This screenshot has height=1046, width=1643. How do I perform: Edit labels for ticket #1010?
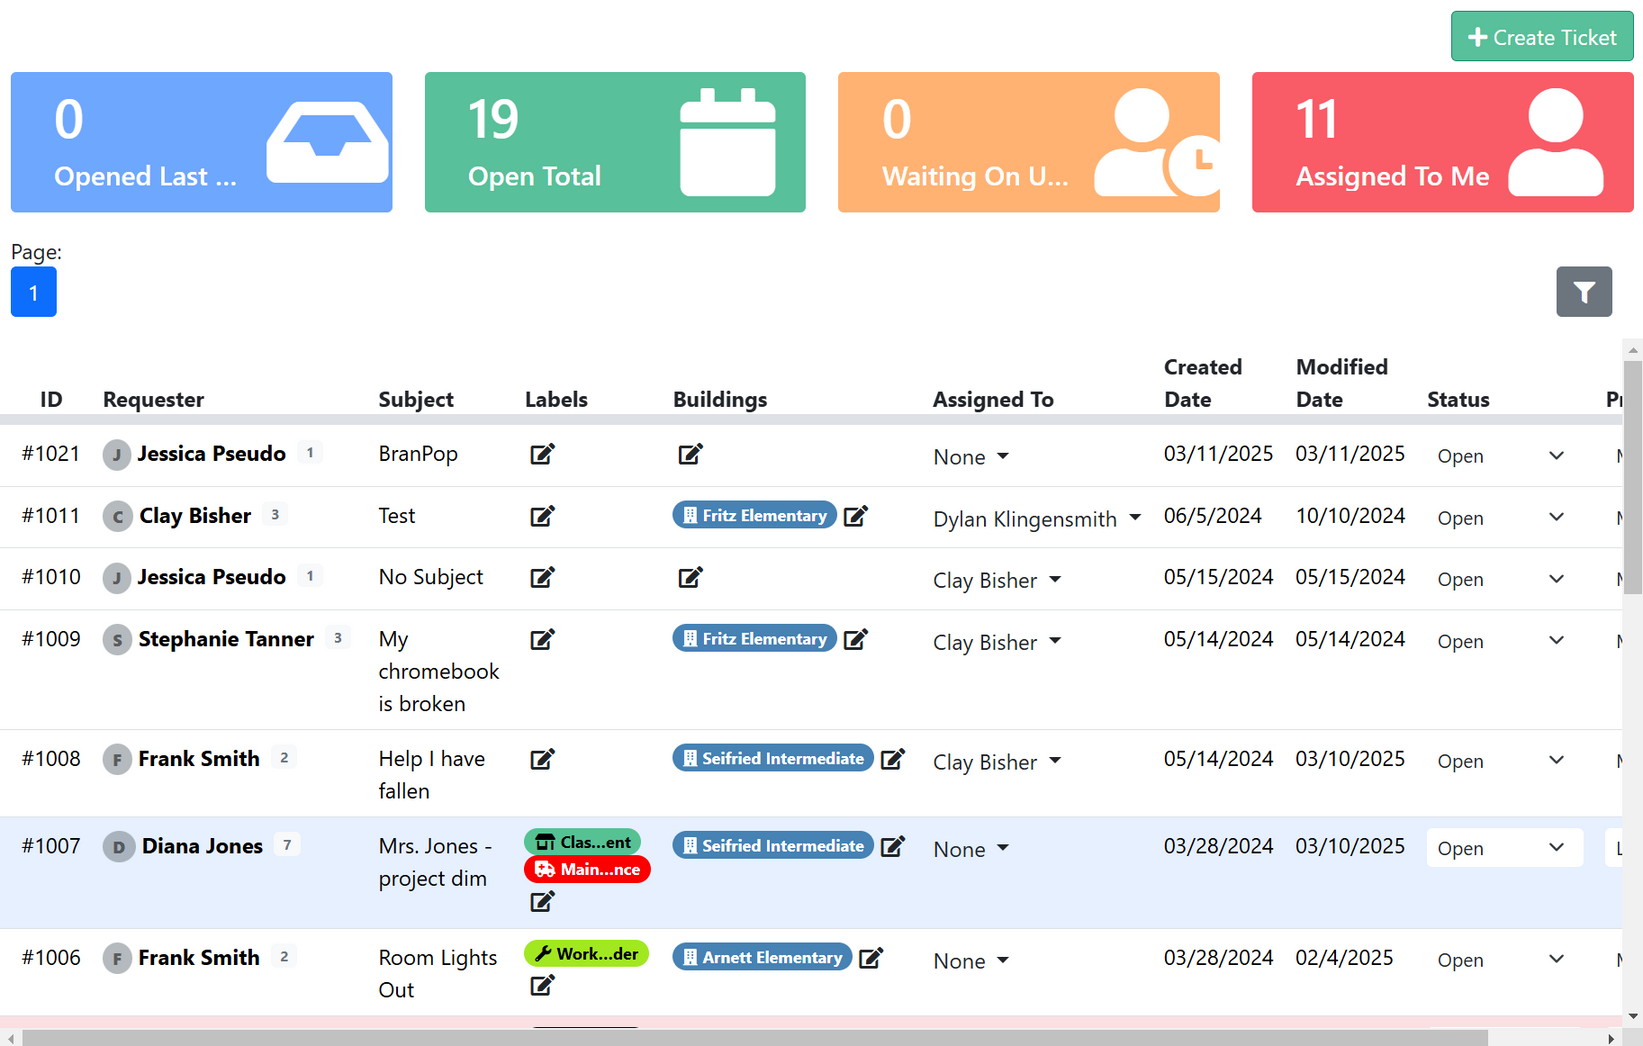pos(542,577)
